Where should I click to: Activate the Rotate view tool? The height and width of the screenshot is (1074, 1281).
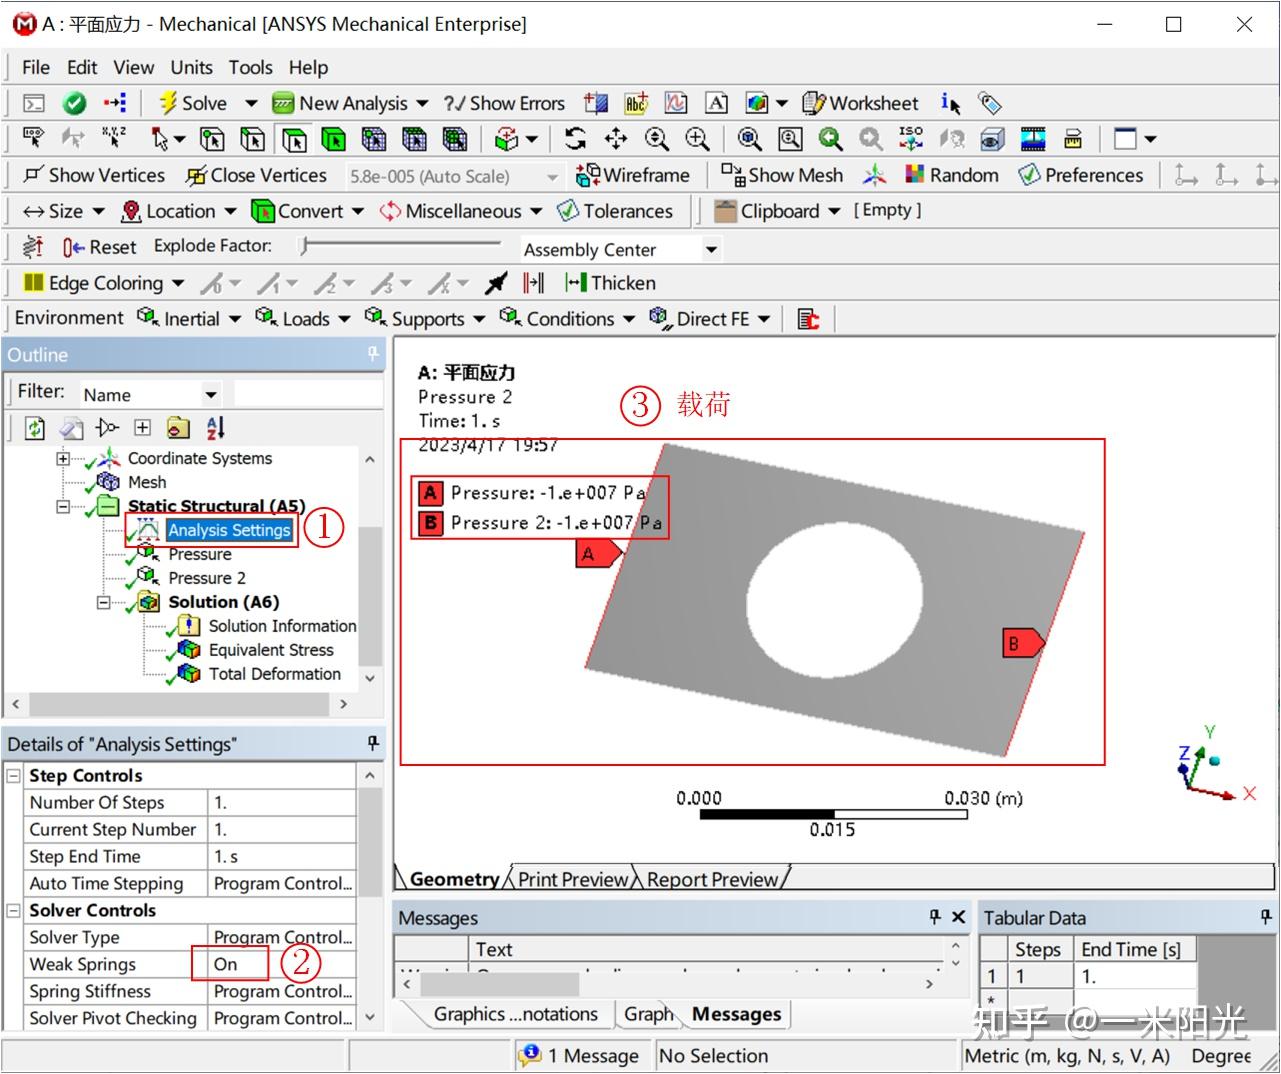(x=575, y=139)
